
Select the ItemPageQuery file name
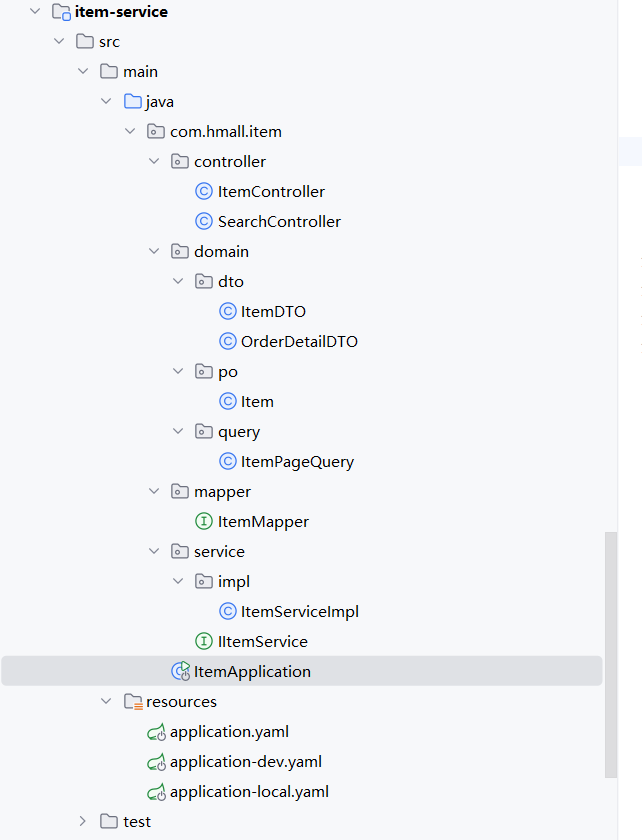click(x=297, y=462)
